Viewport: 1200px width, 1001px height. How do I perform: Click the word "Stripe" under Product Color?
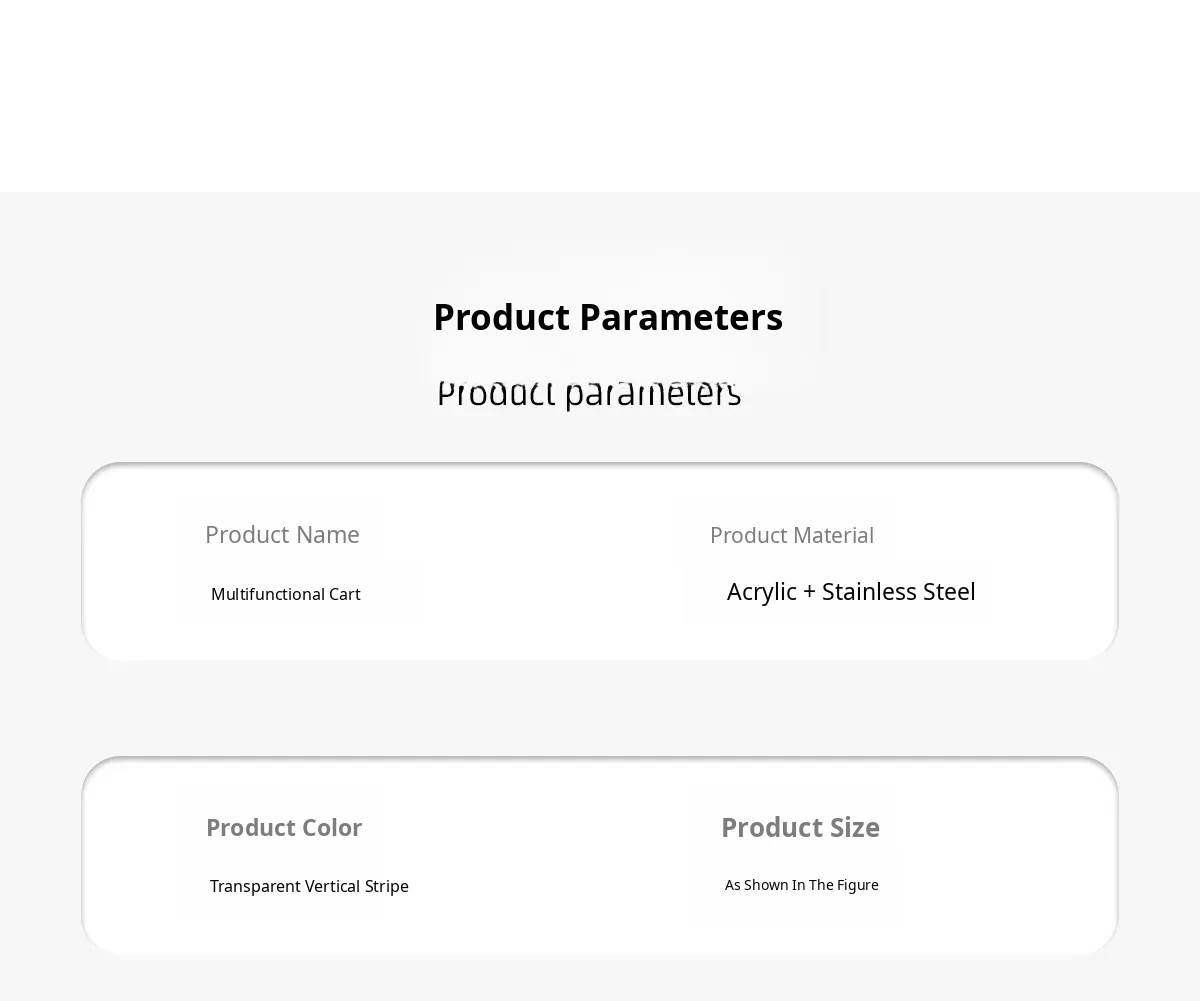point(385,886)
